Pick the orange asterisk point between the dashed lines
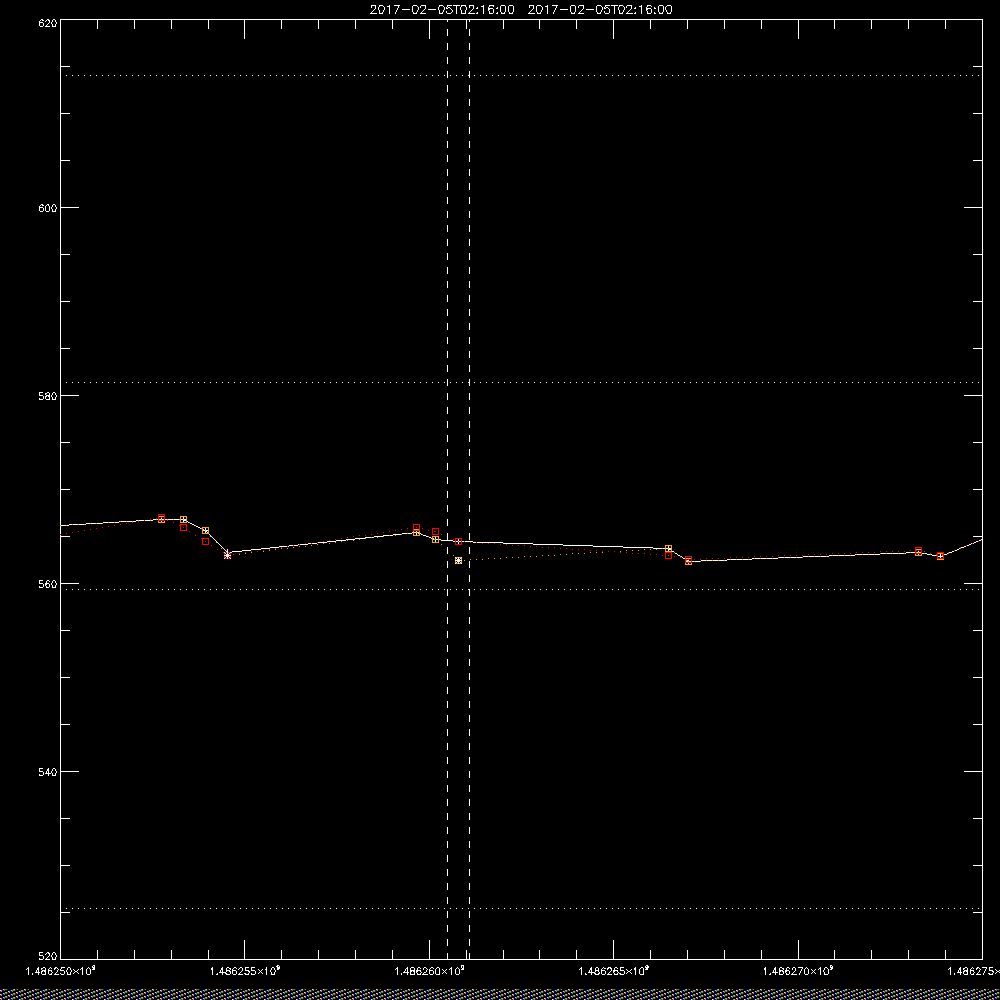 pyautogui.click(x=459, y=560)
